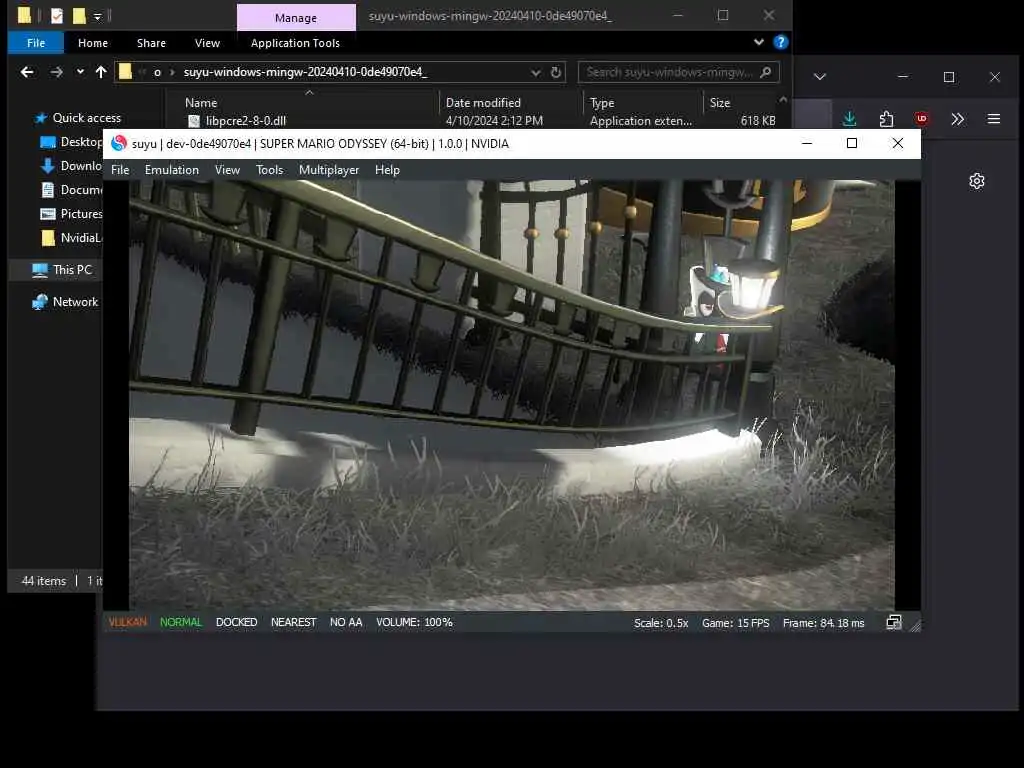This screenshot has width=1024, height=768.
Task: Open the View ribbon tab in Explorer
Action: point(207,43)
